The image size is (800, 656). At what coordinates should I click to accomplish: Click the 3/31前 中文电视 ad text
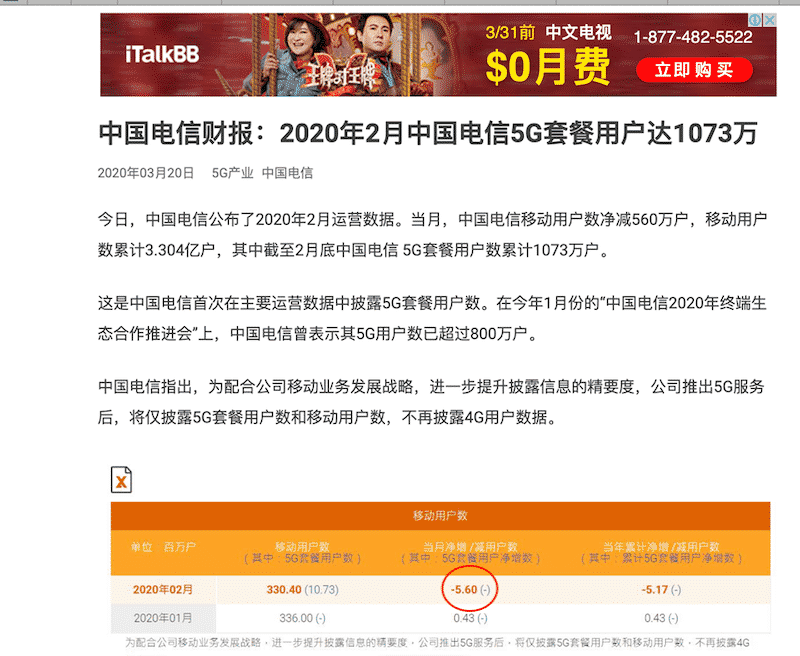click(548, 33)
